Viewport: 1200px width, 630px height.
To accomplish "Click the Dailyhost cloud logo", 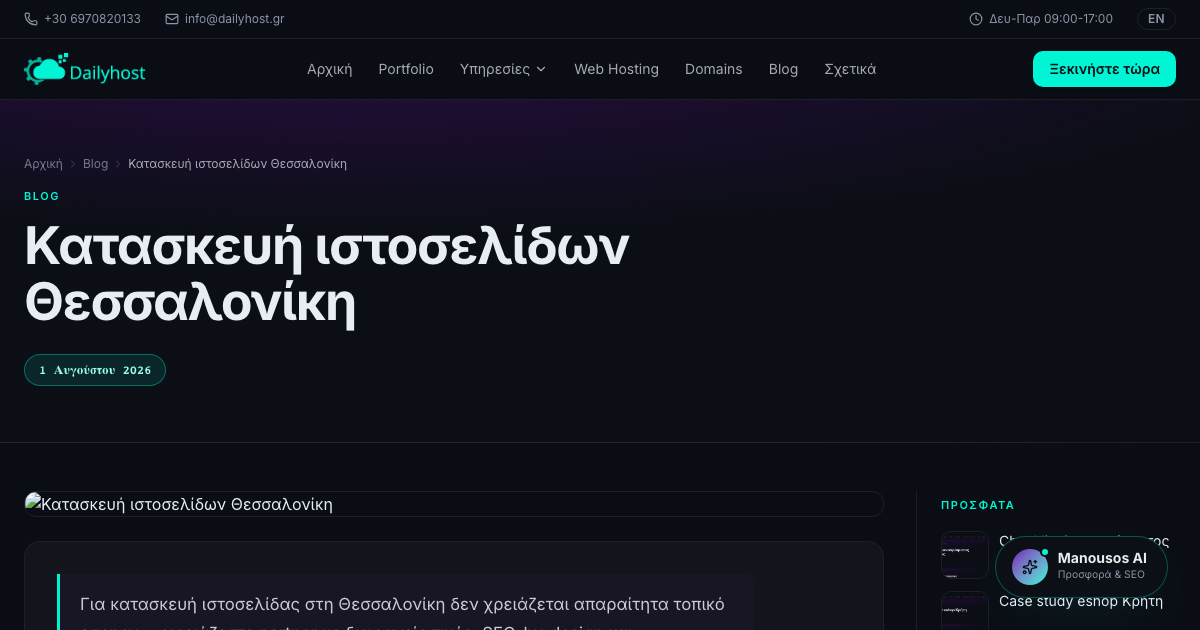I will 85,69.
